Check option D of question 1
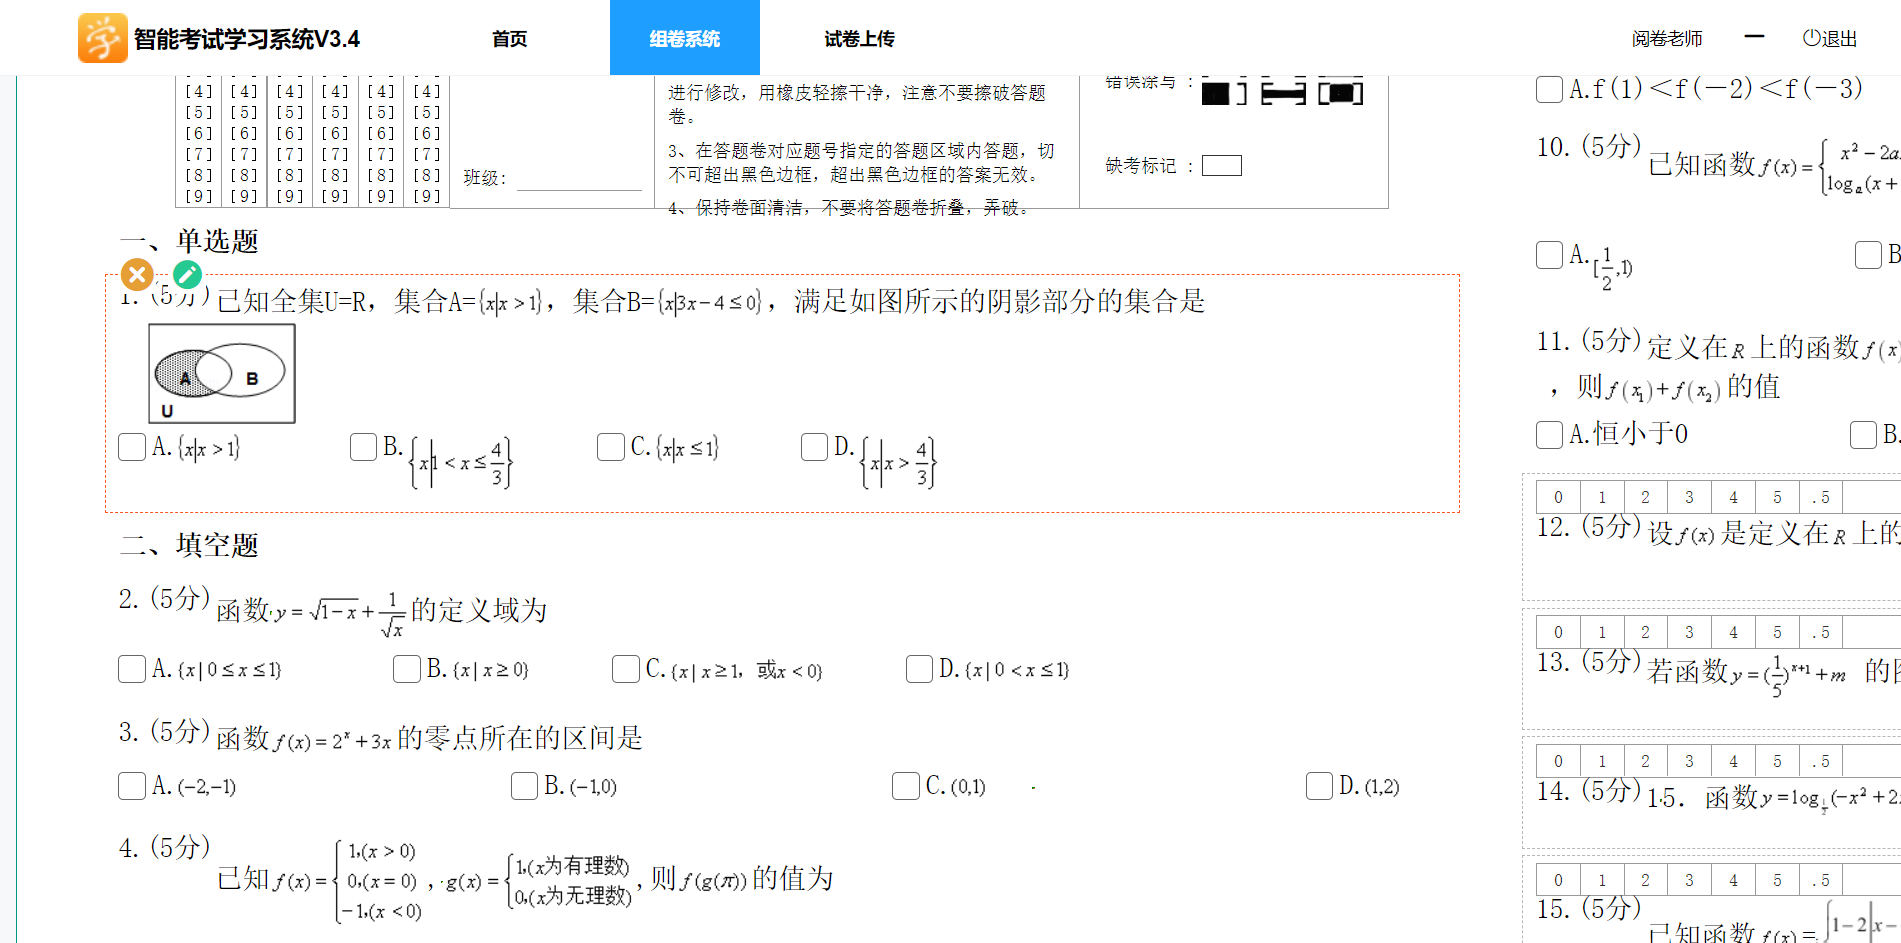The image size is (1901, 943). pos(815,447)
